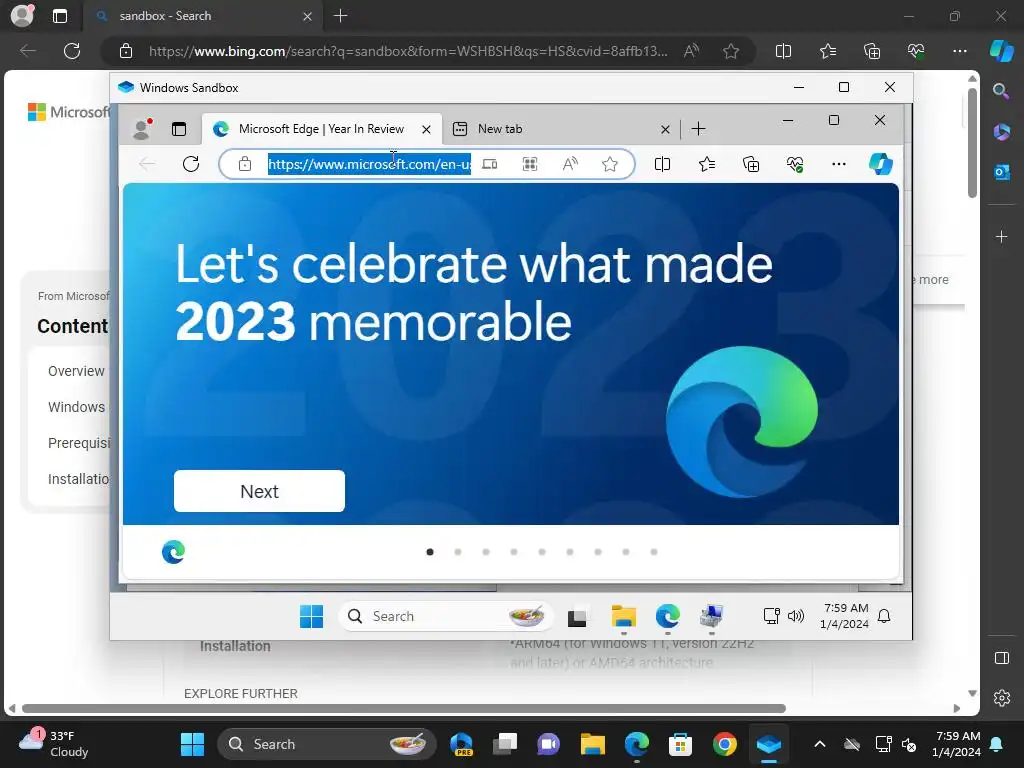Click Edge logo below the slideshow
Viewport: 1024px width, 768px height.
(x=173, y=552)
